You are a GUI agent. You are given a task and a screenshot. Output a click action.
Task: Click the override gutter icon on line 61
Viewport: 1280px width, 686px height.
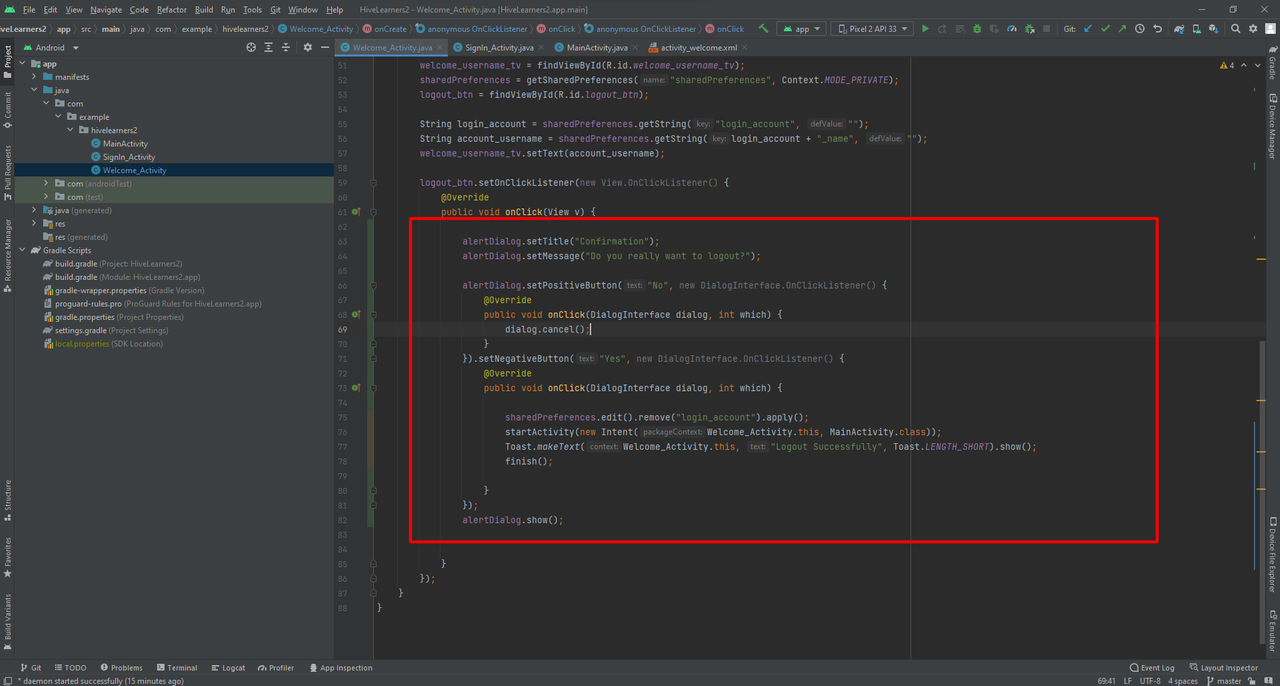(356, 212)
